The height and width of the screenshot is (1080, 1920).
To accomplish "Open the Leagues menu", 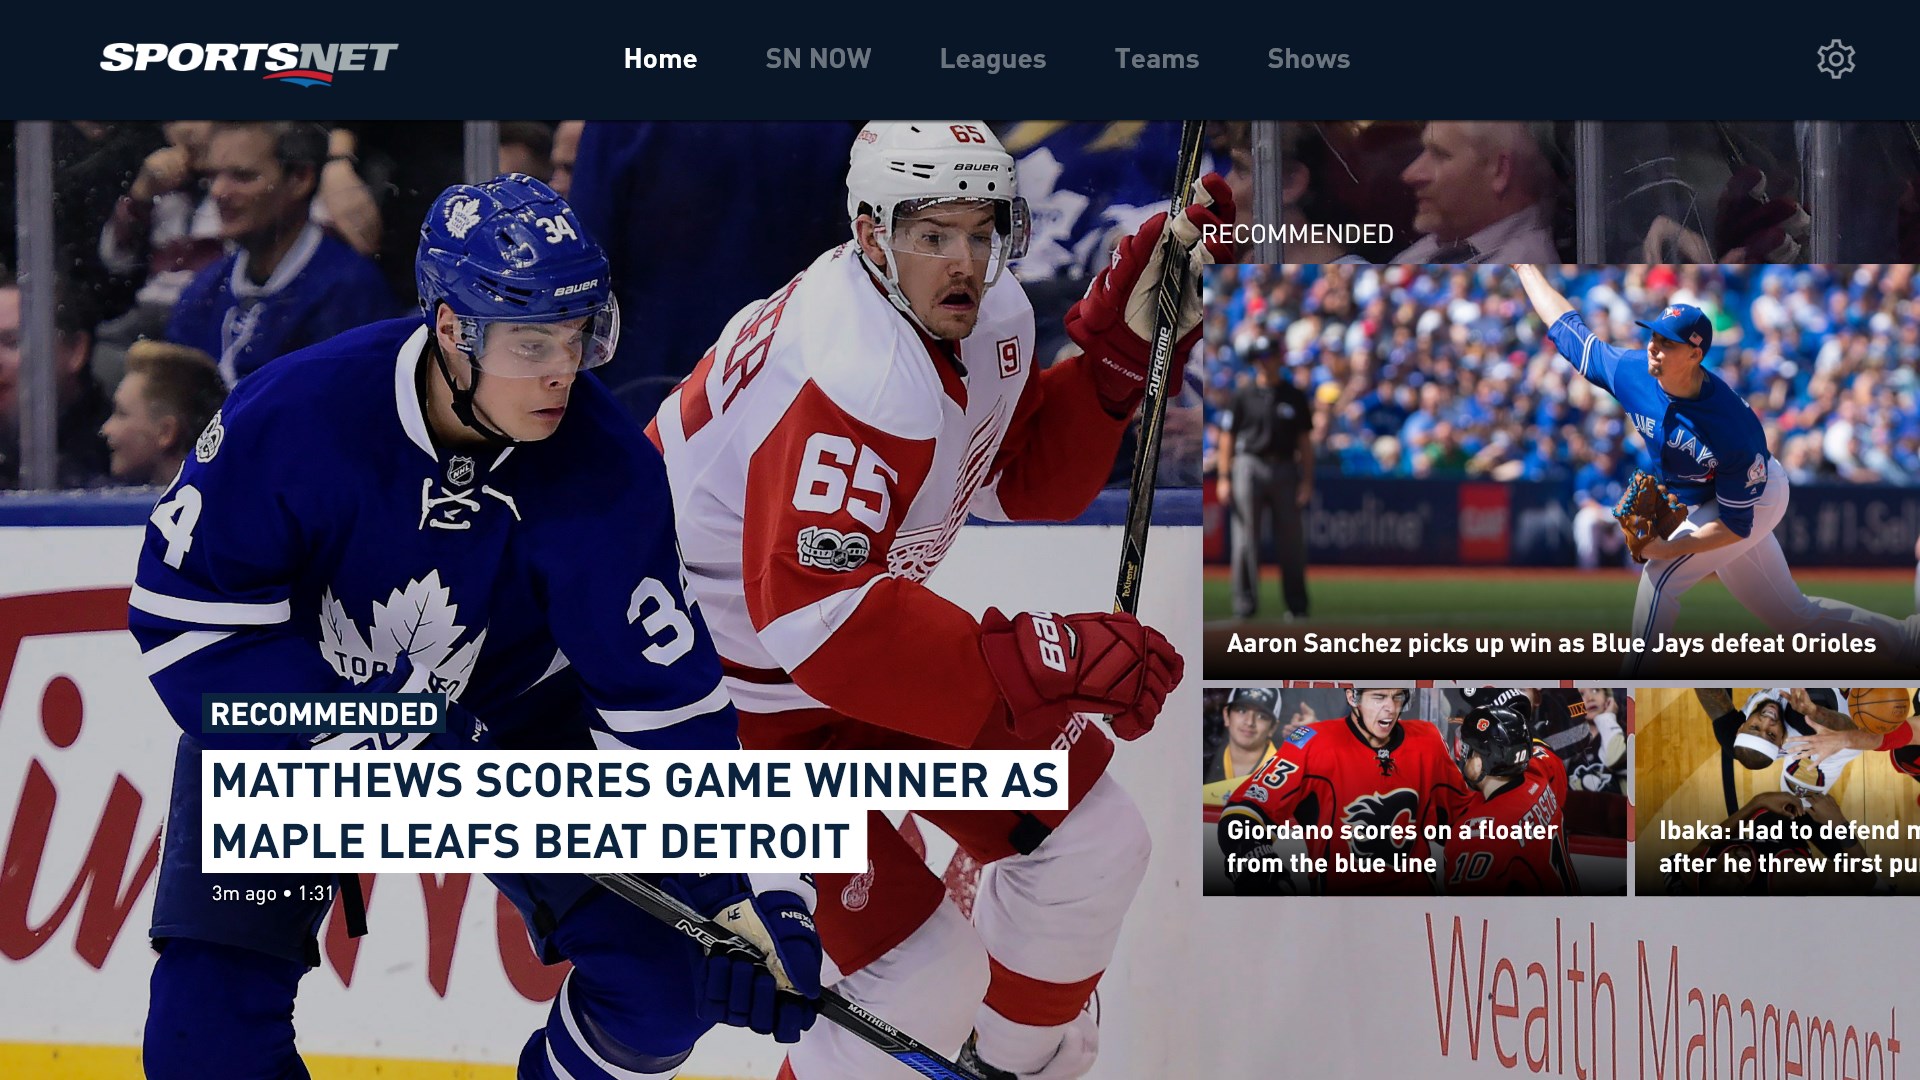I will click(992, 59).
